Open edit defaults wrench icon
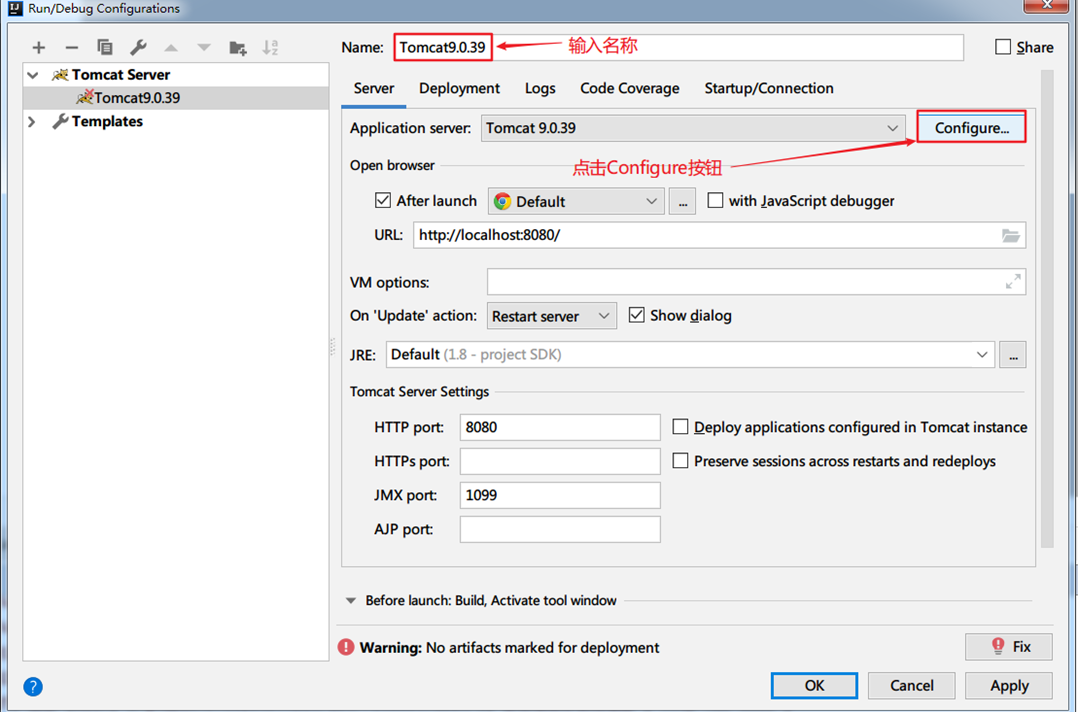Image resolution: width=1078 pixels, height=712 pixels. pos(138,47)
